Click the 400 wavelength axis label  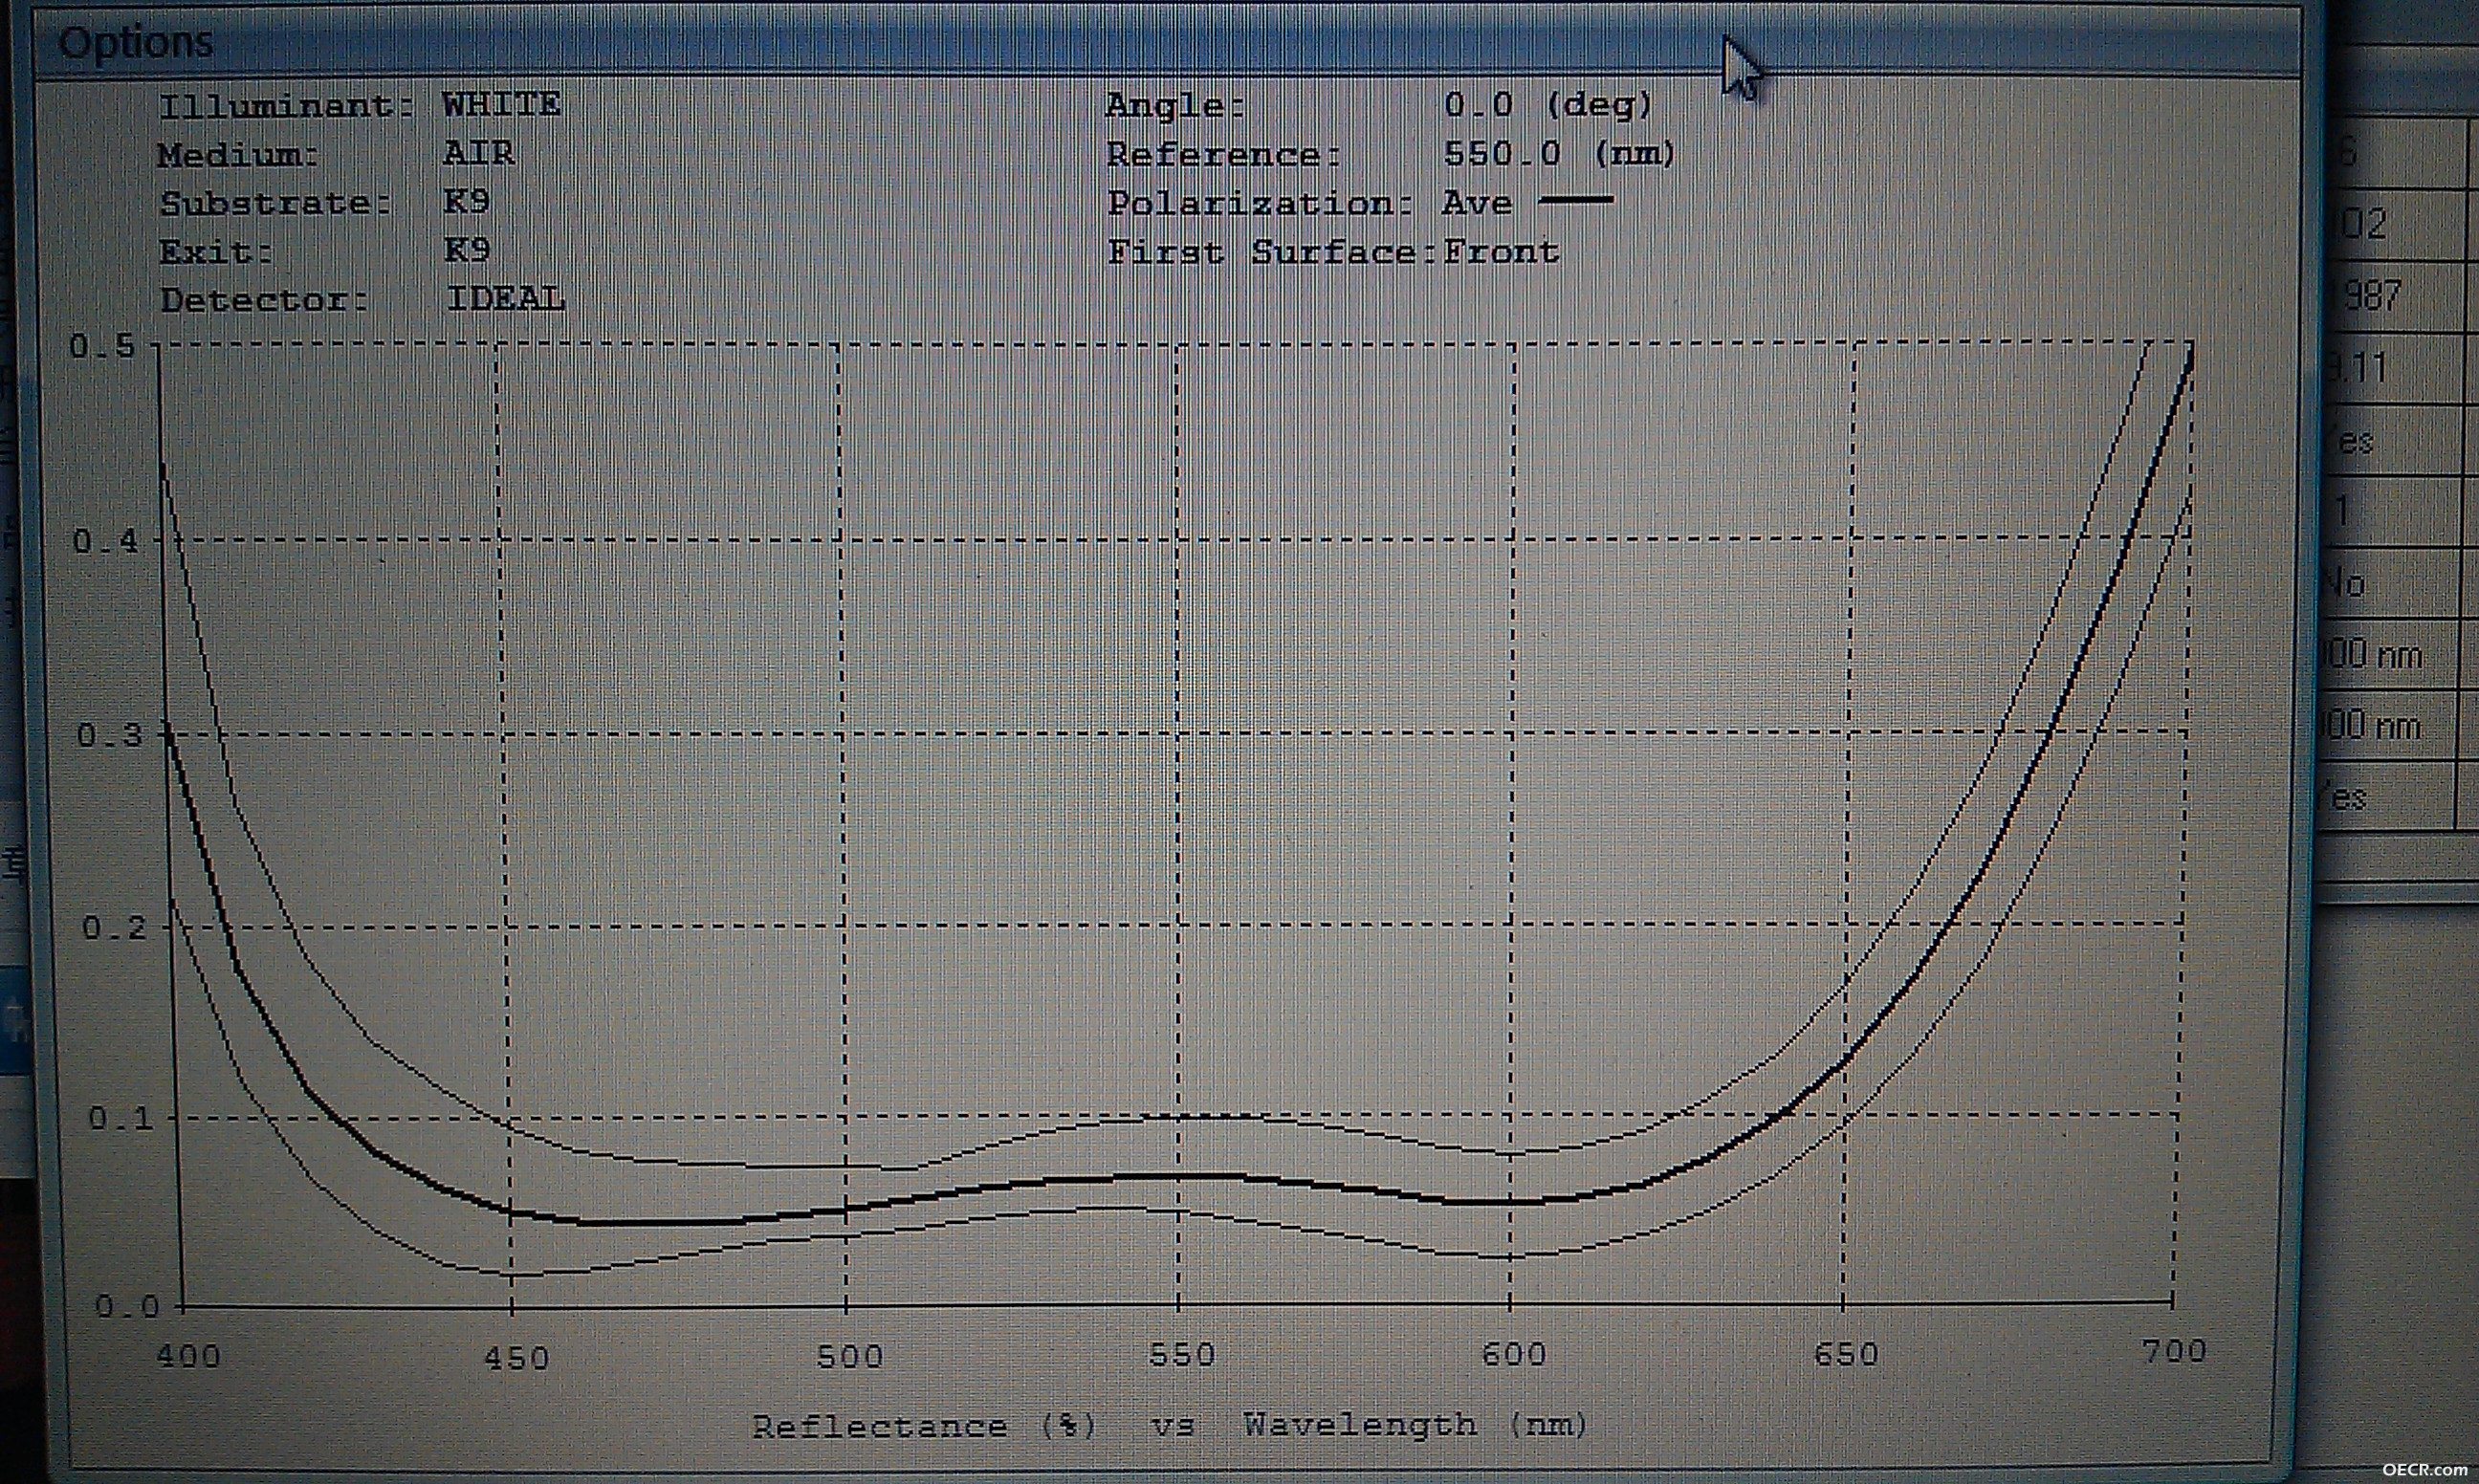(188, 1356)
